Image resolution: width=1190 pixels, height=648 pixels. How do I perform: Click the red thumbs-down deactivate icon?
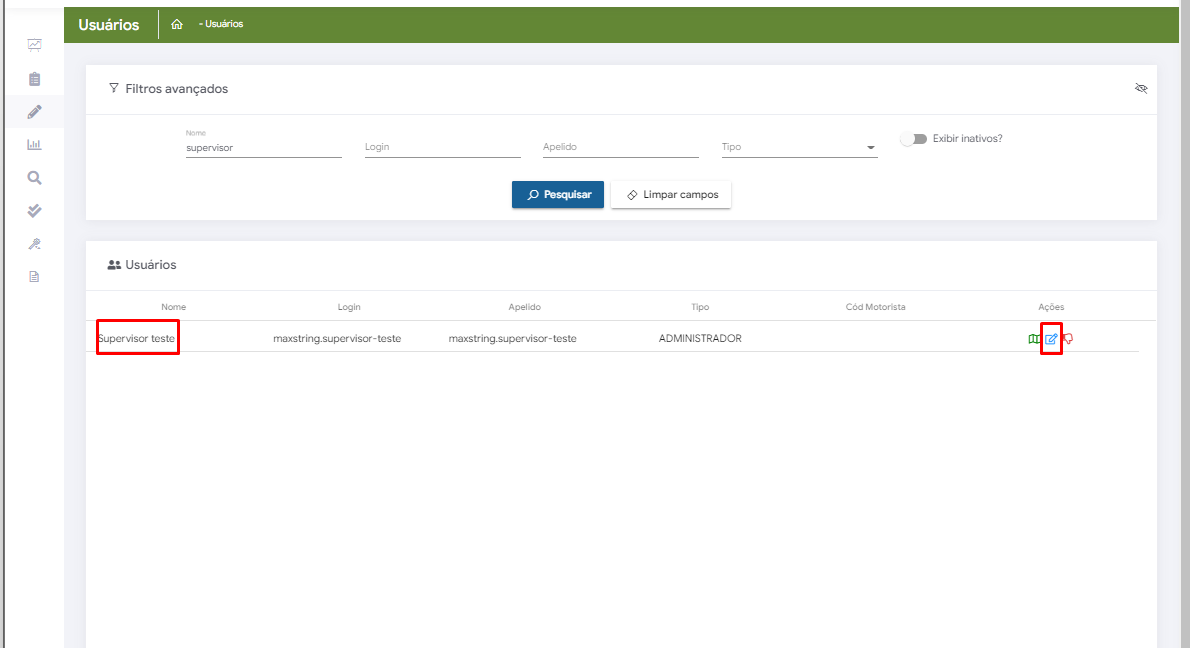1068,339
